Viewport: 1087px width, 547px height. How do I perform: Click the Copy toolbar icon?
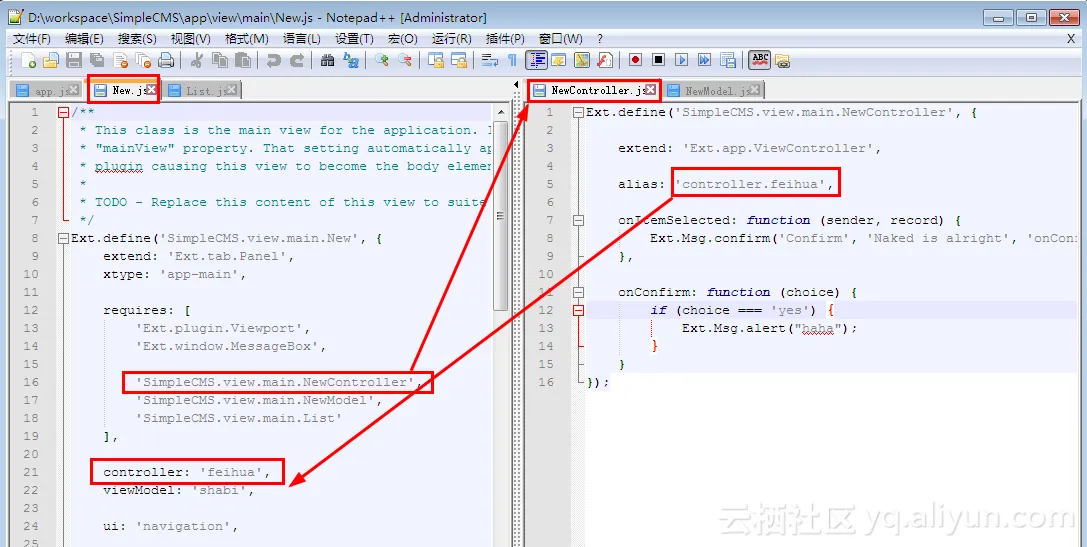point(220,61)
